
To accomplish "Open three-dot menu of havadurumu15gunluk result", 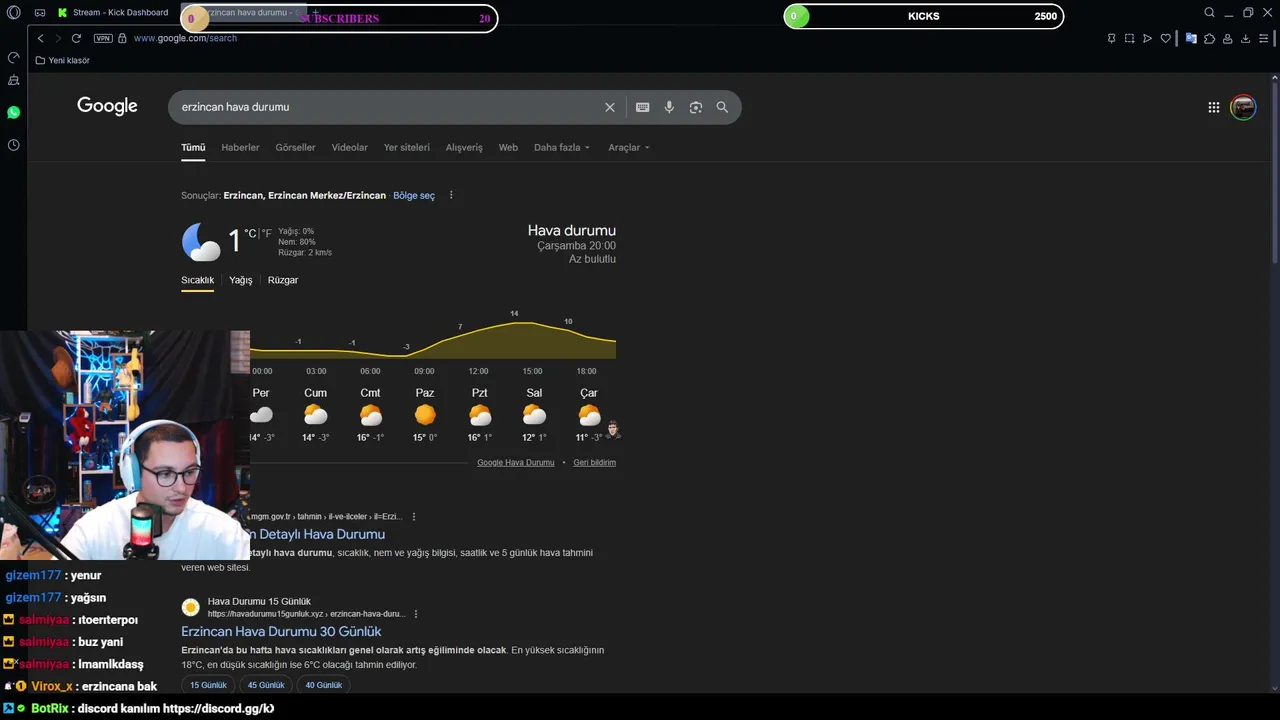I will pyautogui.click(x=416, y=614).
